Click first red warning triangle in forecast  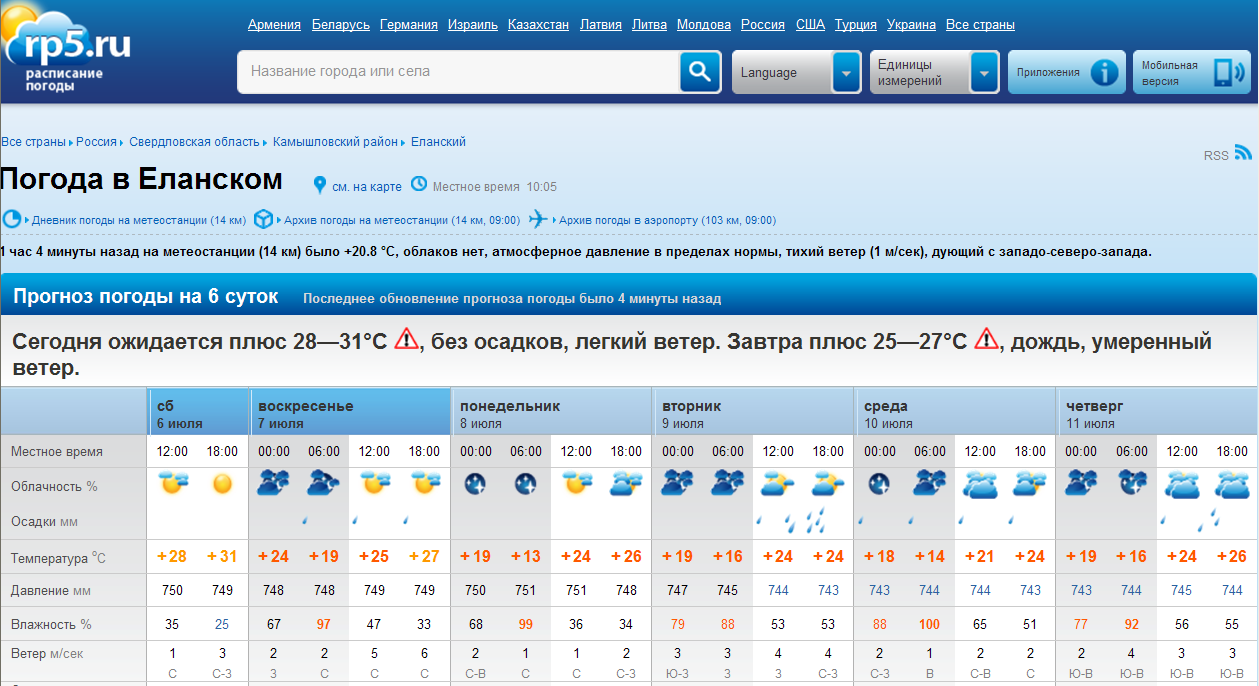pos(407,339)
